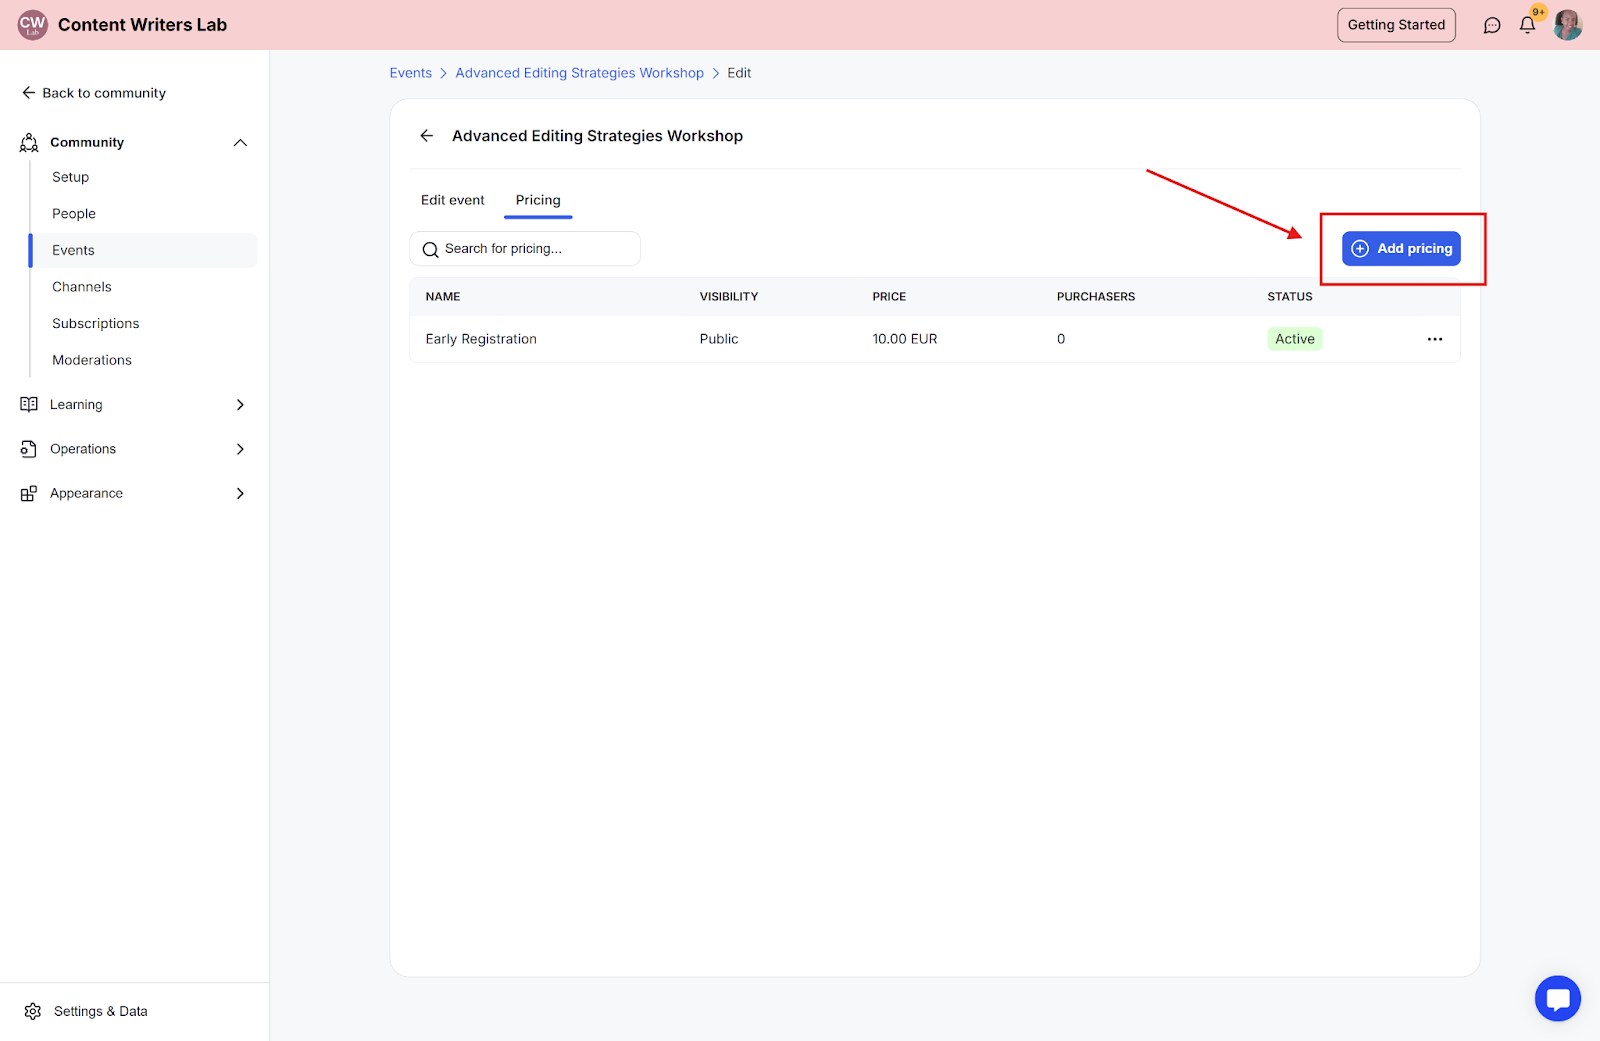1600x1041 pixels.
Task: Select the Pricing tab
Action: [538, 200]
